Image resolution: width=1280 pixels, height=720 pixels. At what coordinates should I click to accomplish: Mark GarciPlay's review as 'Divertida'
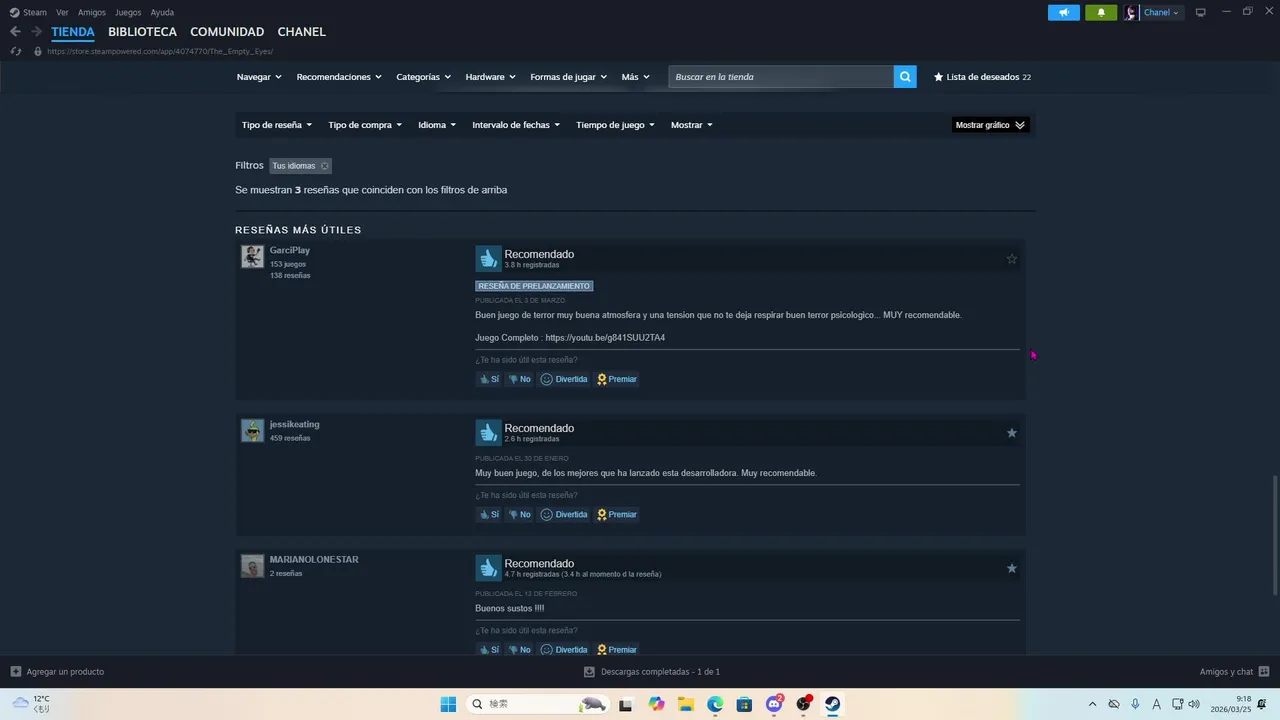pos(564,379)
